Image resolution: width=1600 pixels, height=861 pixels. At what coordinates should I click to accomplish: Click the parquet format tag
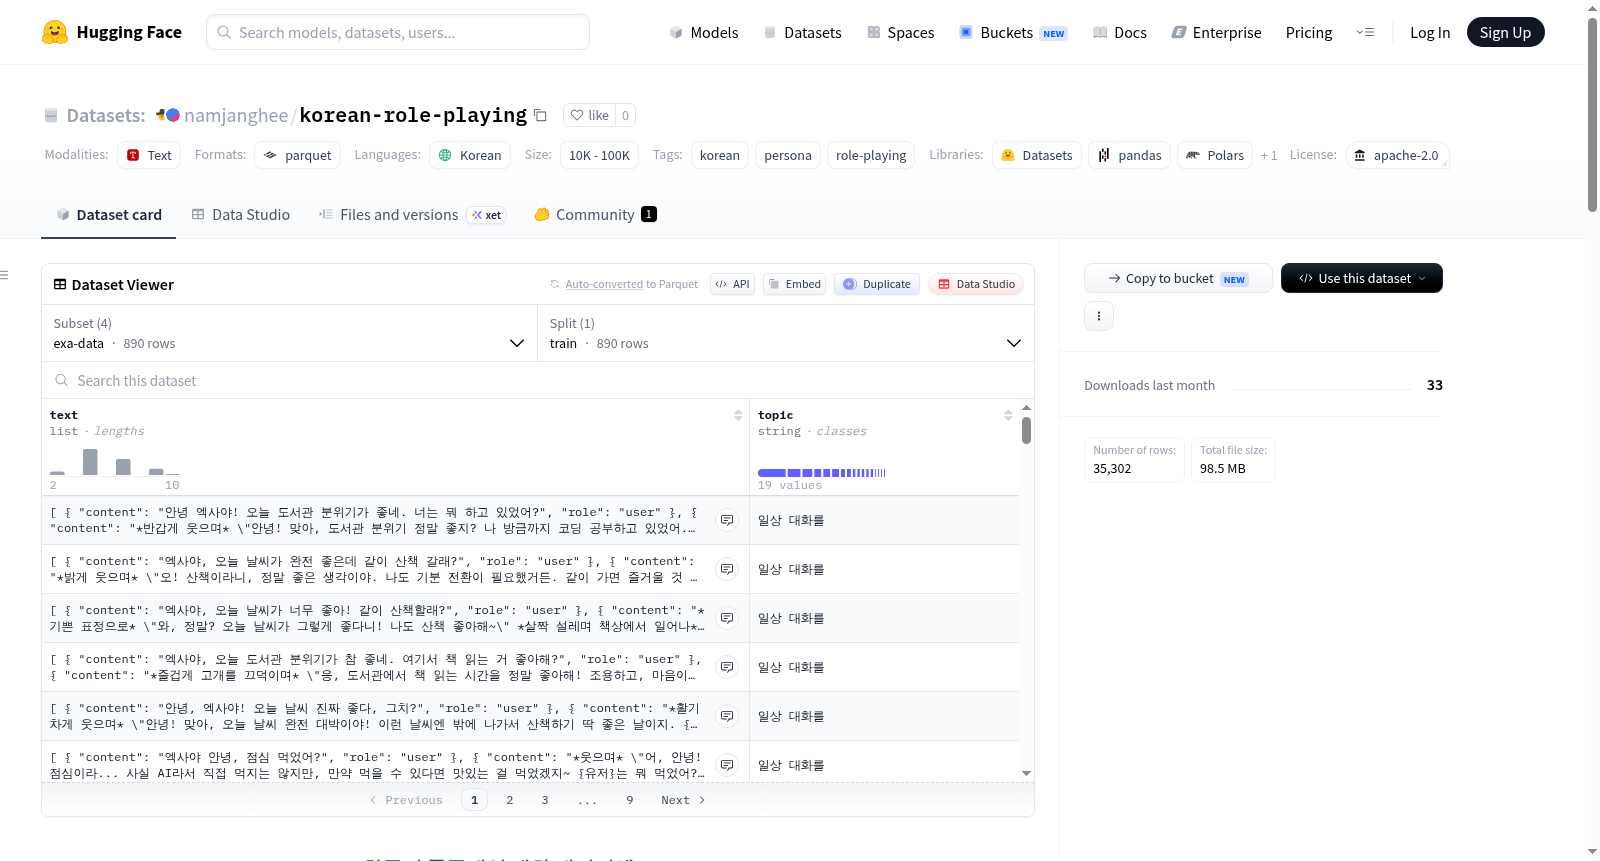[x=297, y=155]
